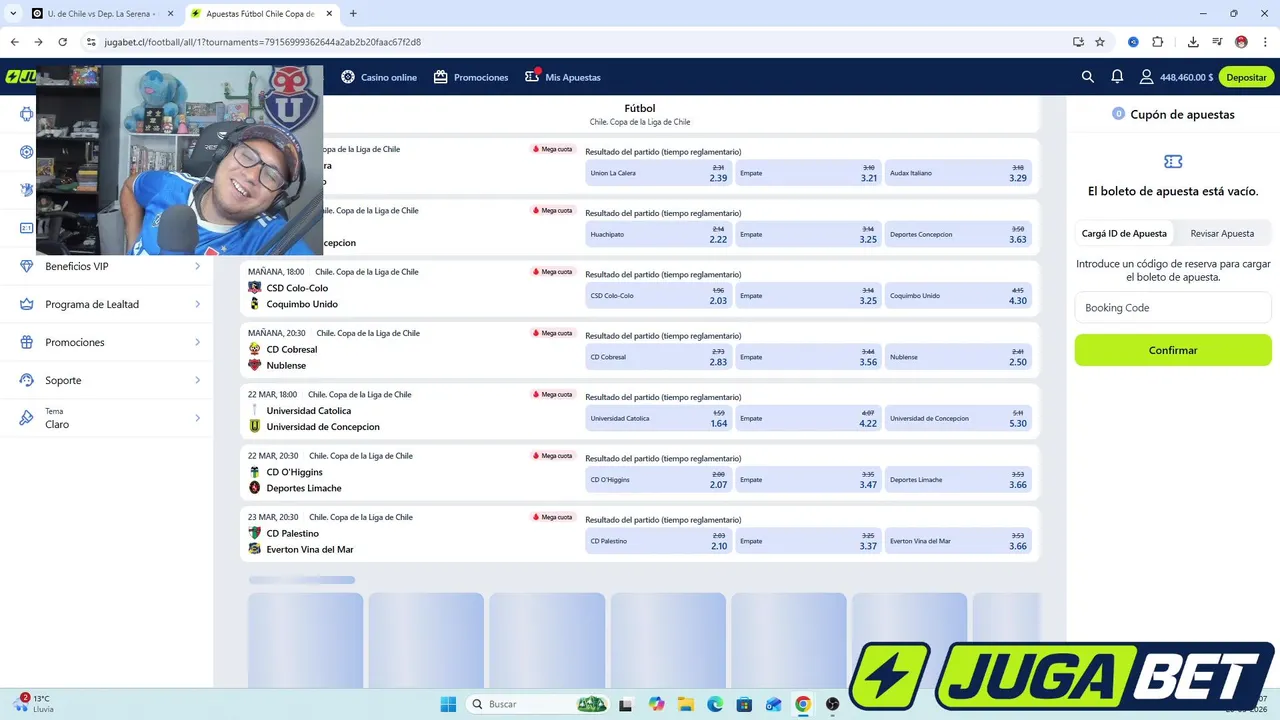This screenshot has width=1280, height=720.
Task: Click the Cupón de apuestas heading
Action: click(1182, 114)
